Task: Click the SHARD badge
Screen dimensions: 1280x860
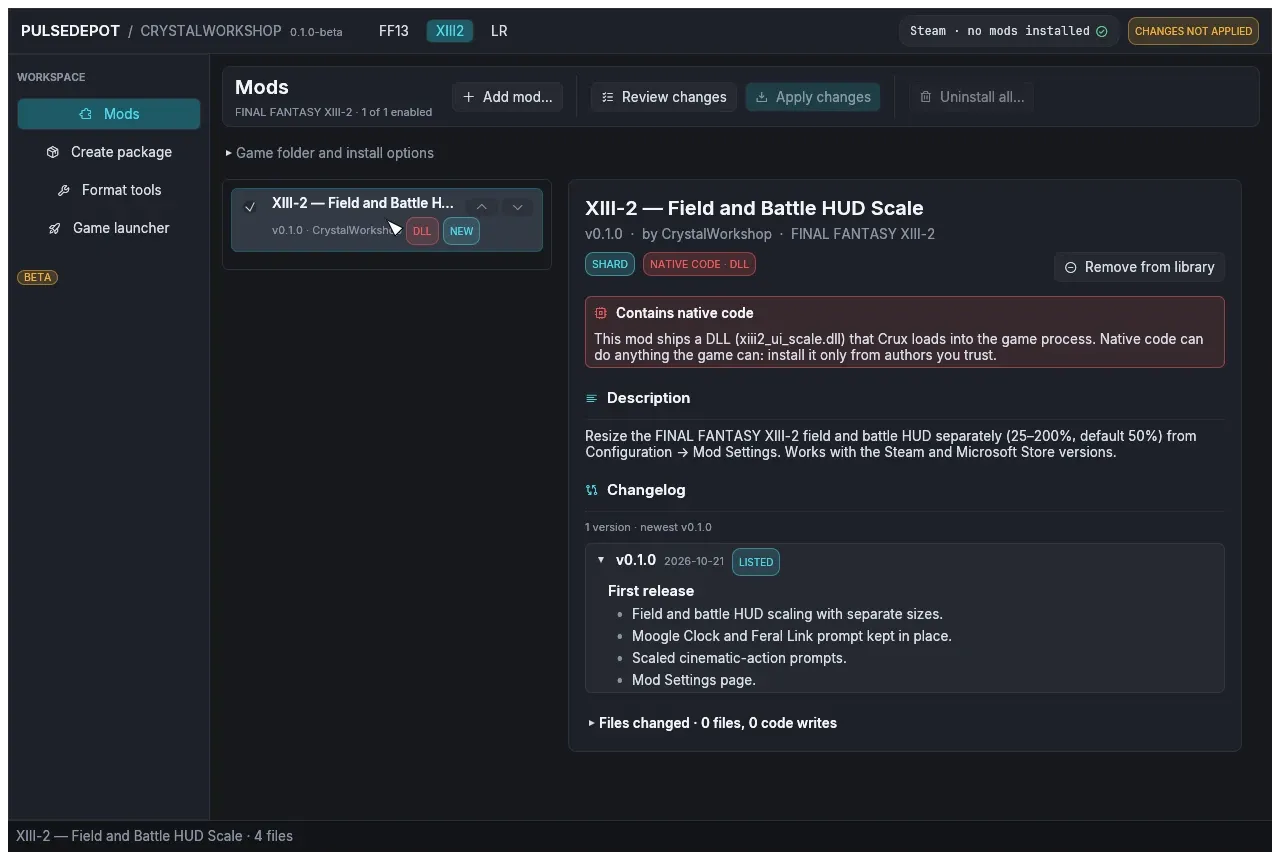Action: click(610, 264)
